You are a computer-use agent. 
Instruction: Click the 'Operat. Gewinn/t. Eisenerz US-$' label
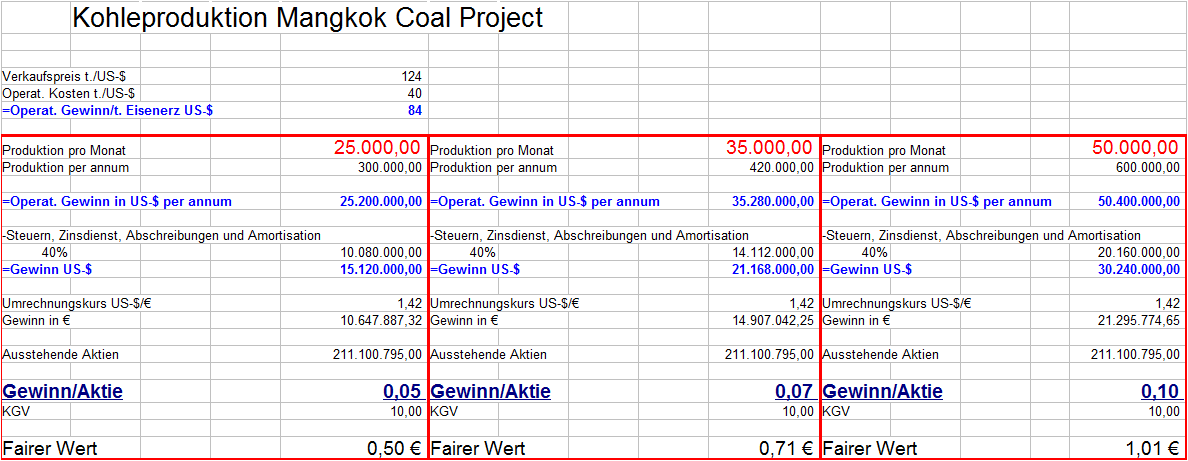coord(107,110)
